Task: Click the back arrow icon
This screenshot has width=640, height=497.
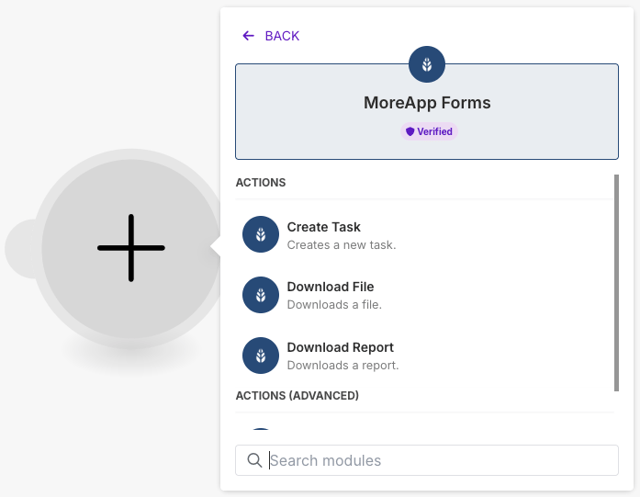Action: point(248,36)
